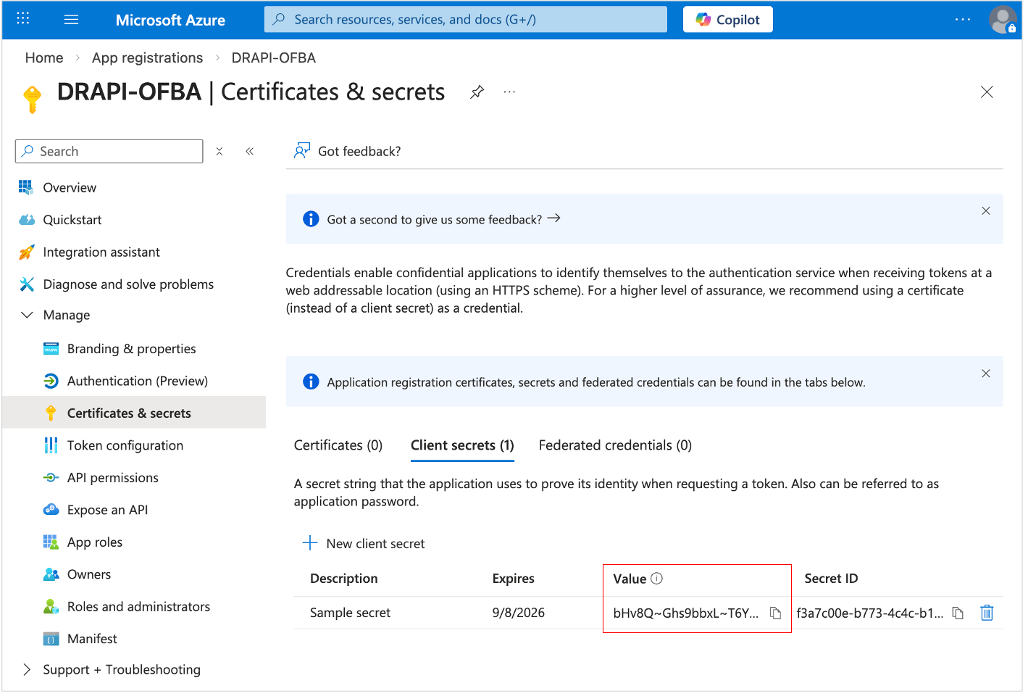Open the account avatar in the top bar
The height and width of the screenshot is (692, 1024).
coord(1002,19)
